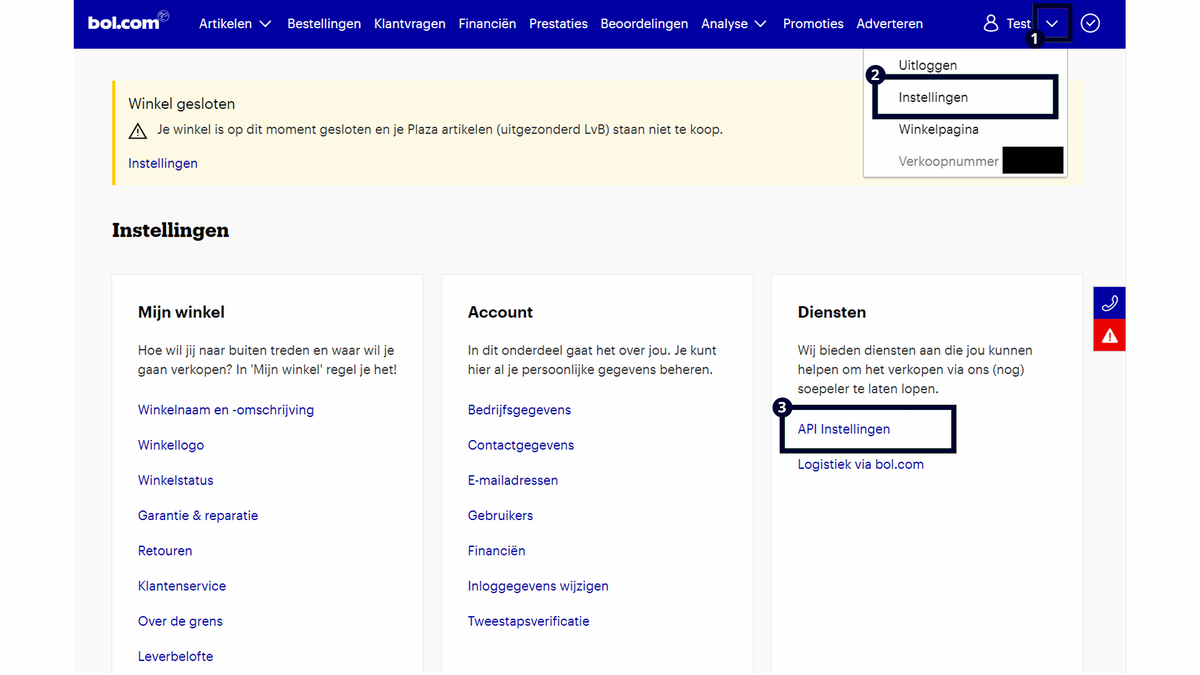Open the Leverbelofte link
1200x675 pixels.
[x=176, y=656]
